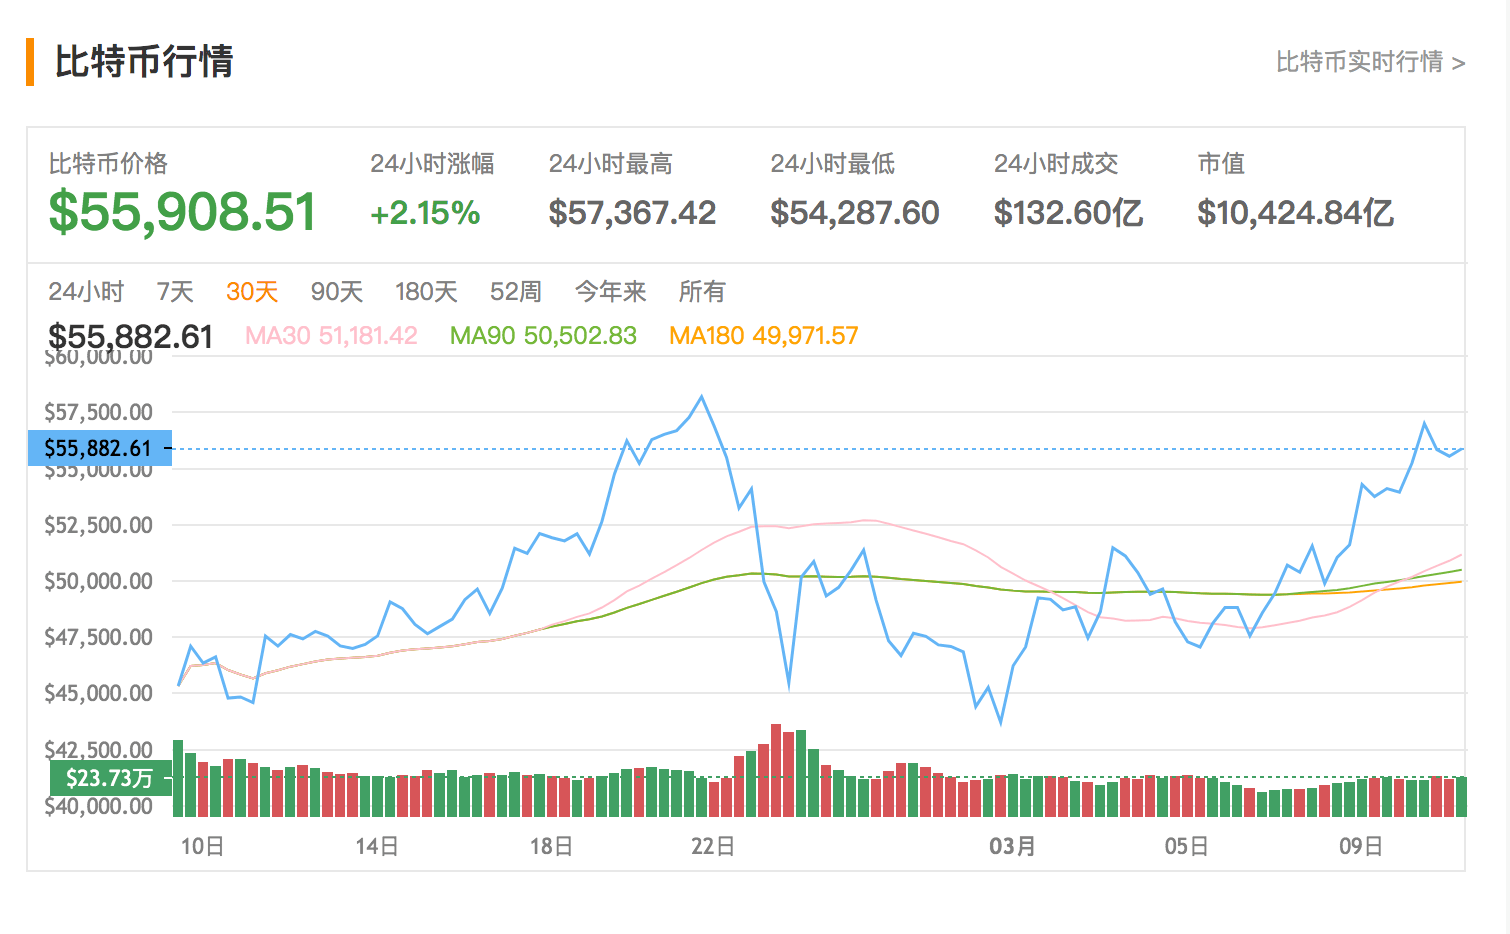The width and height of the screenshot is (1510, 934).
Task: Click the 03月 date axis marker
Action: tap(1012, 846)
